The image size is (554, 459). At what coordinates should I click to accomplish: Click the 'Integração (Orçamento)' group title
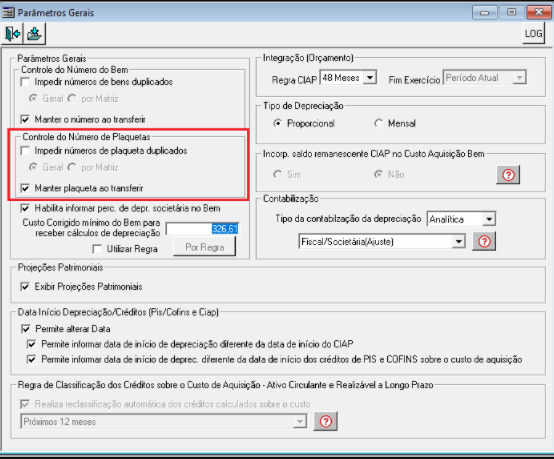pos(308,58)
